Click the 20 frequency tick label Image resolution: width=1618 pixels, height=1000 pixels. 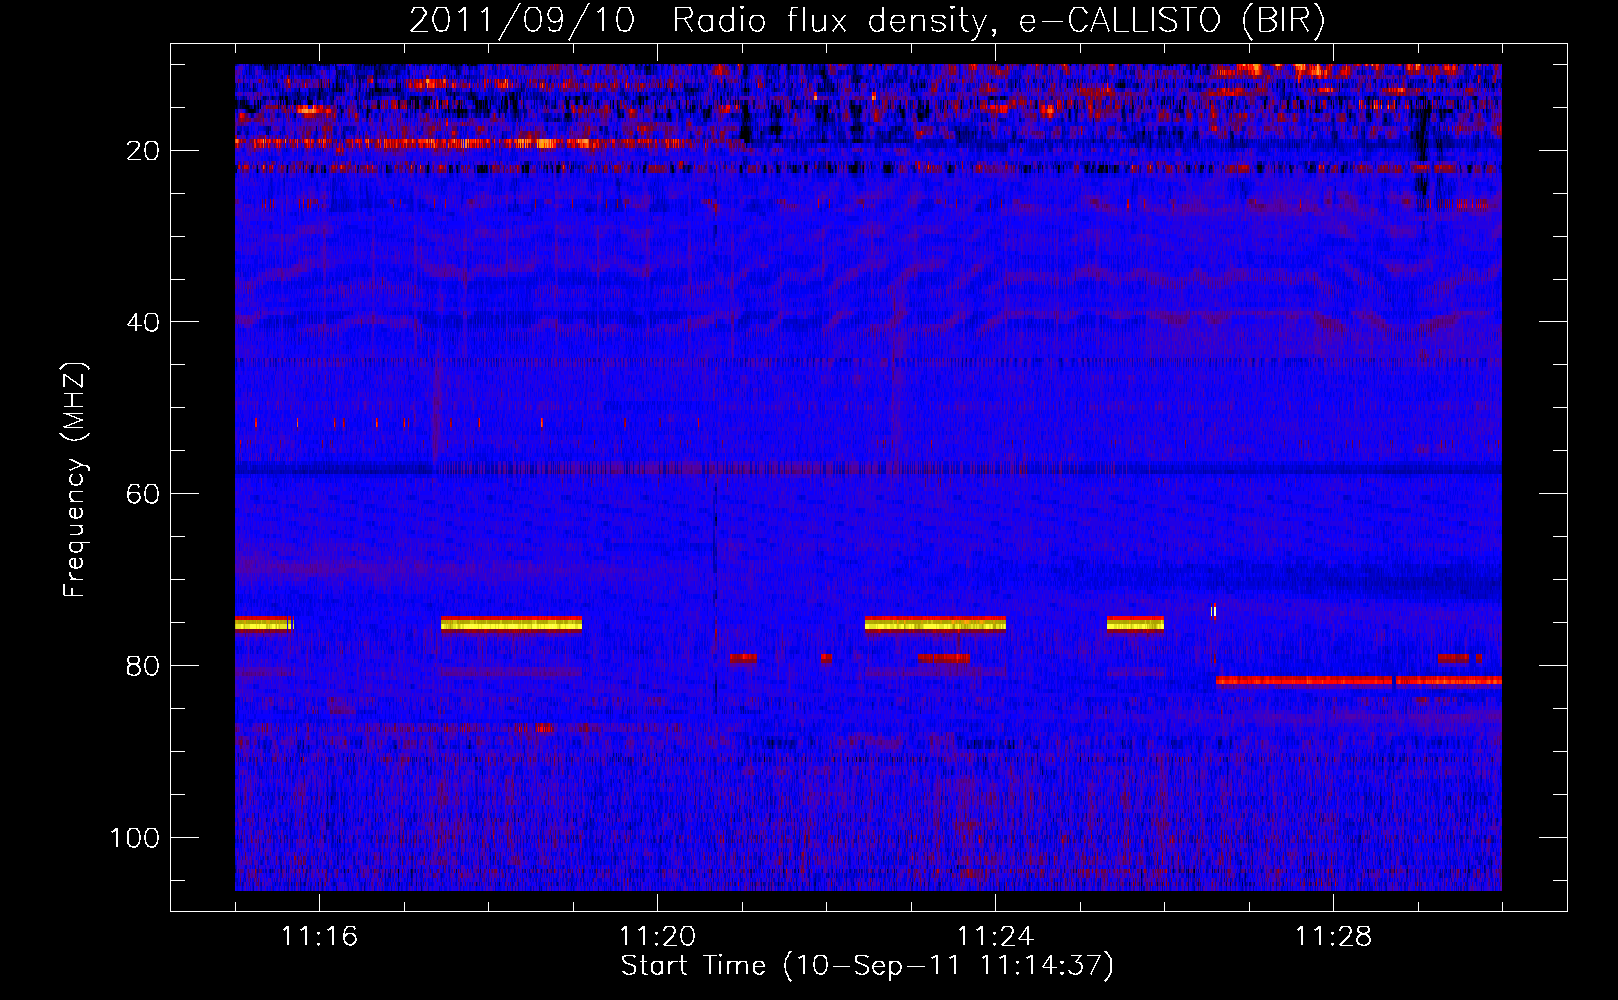point(144,151)
